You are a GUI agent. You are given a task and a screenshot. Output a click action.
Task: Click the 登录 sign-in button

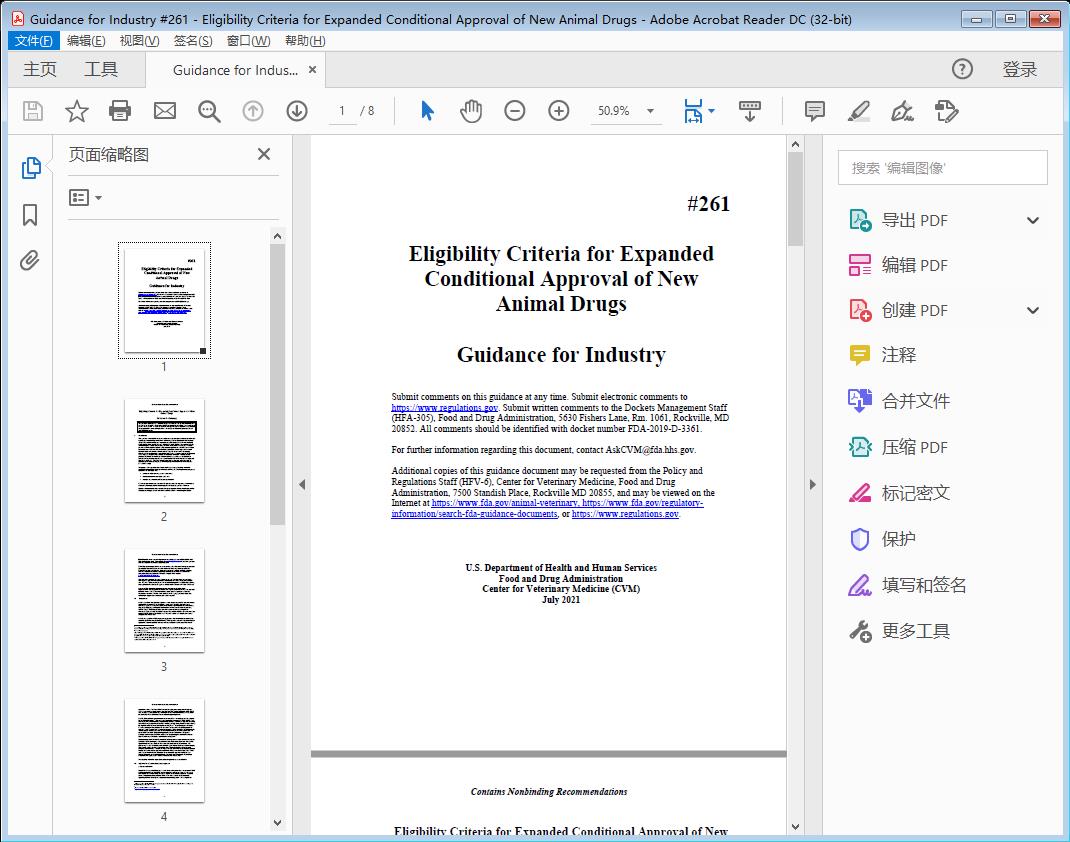click(1020, 70)
